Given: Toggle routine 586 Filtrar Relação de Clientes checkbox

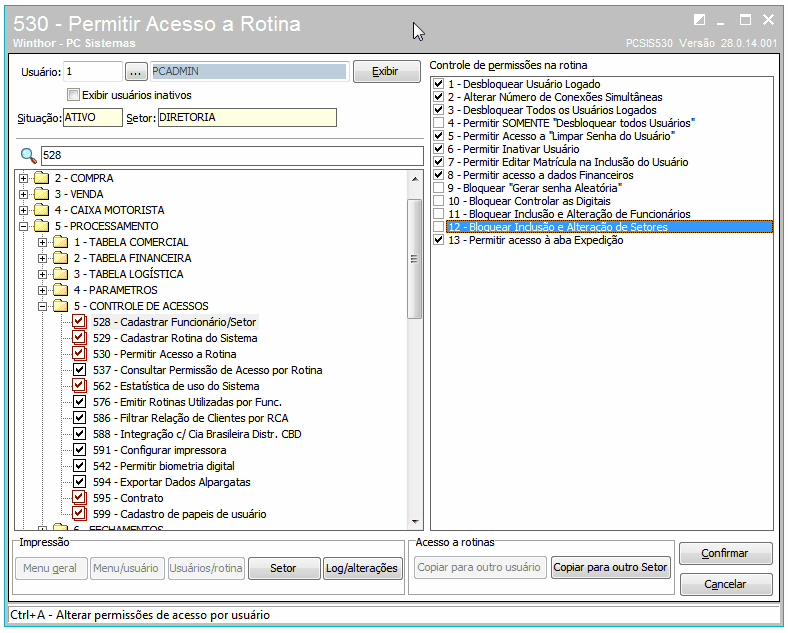Looking at the screenshot, I should (79, 418).
